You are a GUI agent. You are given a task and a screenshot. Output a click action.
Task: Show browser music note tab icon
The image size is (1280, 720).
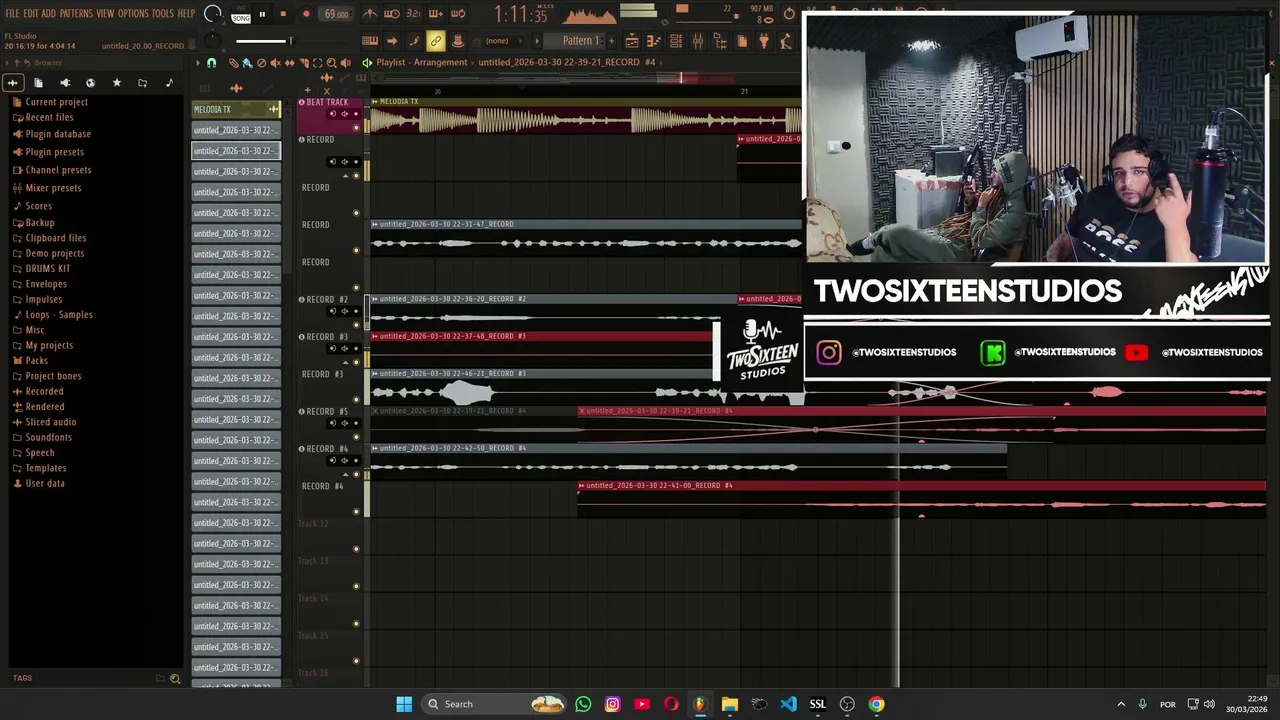pyautogui.click(x=169, y=82)
